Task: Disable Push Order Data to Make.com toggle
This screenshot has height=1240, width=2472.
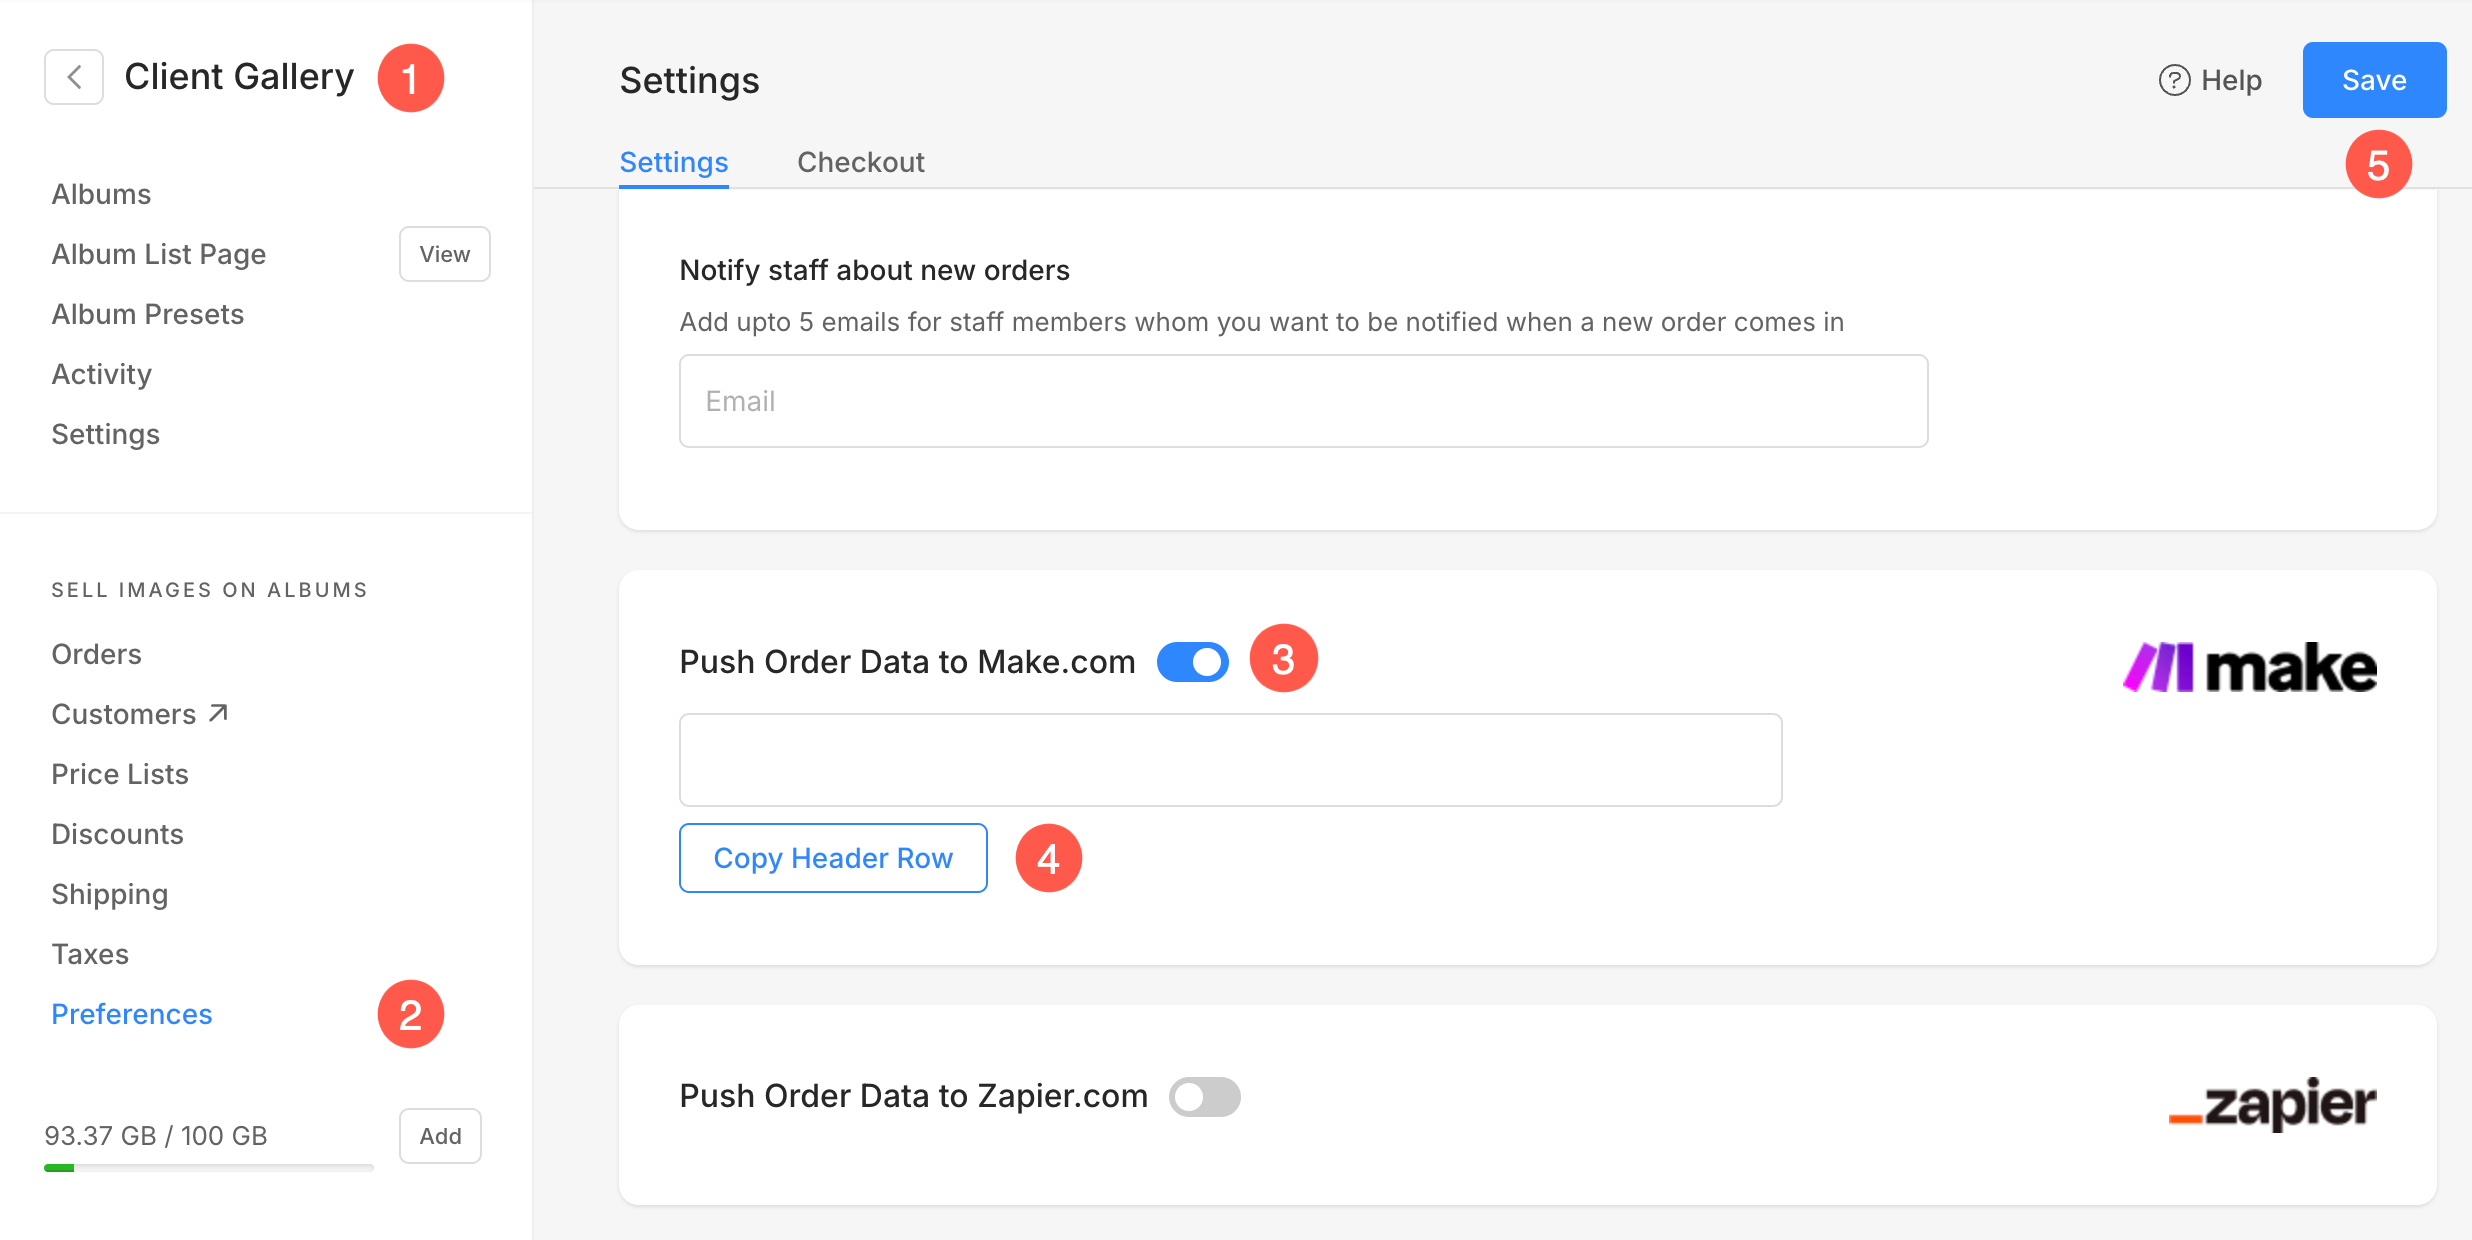Action: (x=1193, y=662)
